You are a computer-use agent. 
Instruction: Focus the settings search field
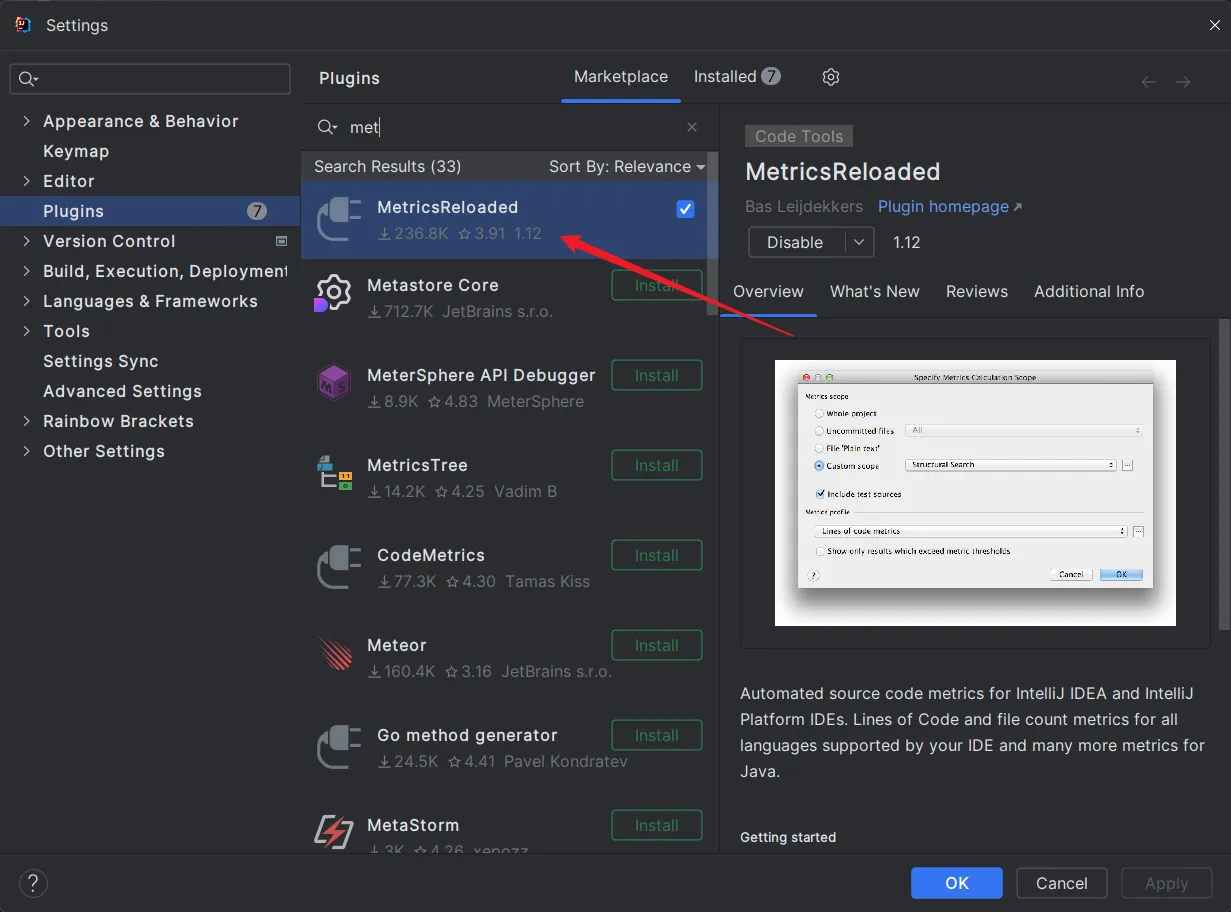pyautogui.click(x=150, y=79)
